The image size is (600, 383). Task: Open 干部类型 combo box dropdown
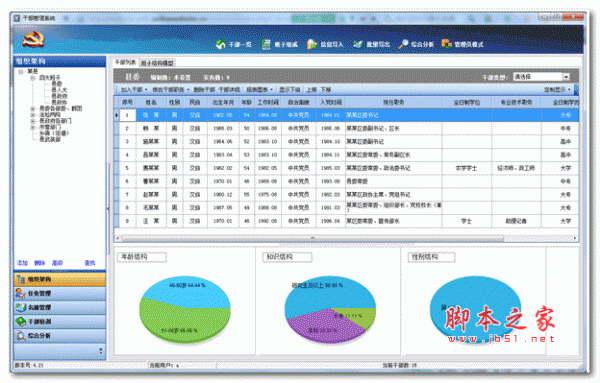[566, 77]
